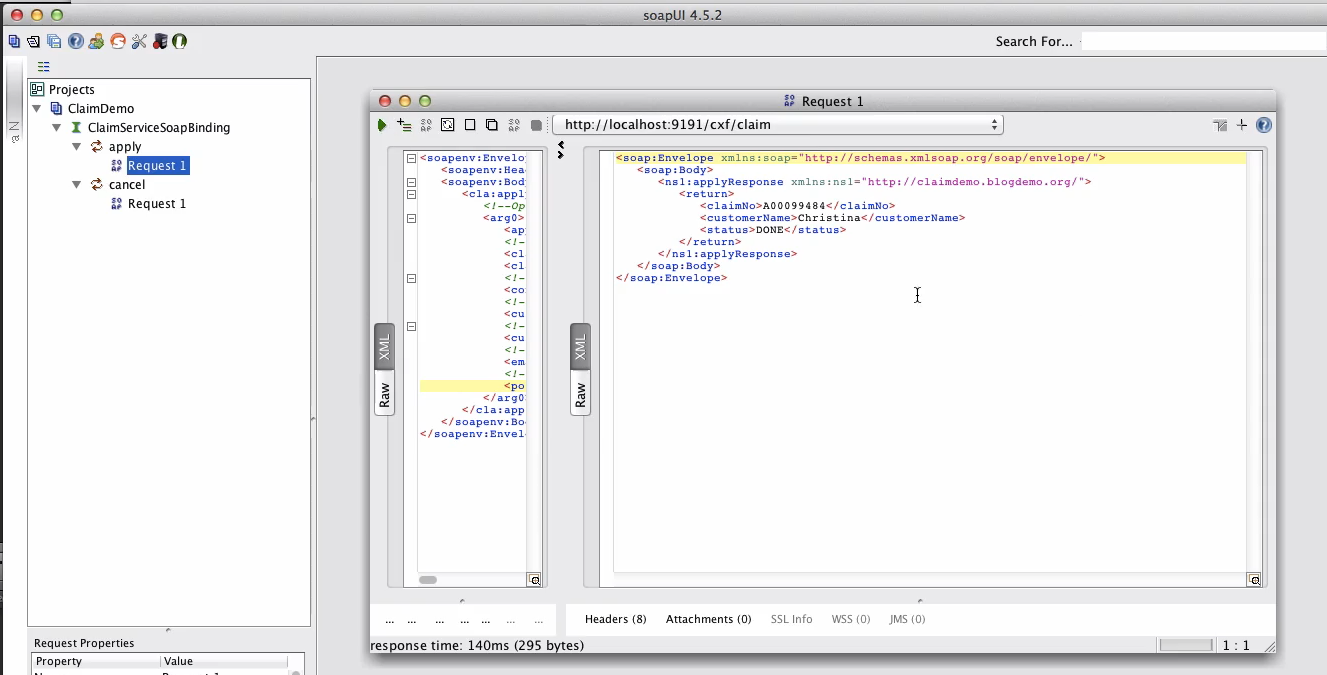Click the request editor horizontal scrollbar thumb

428,580
